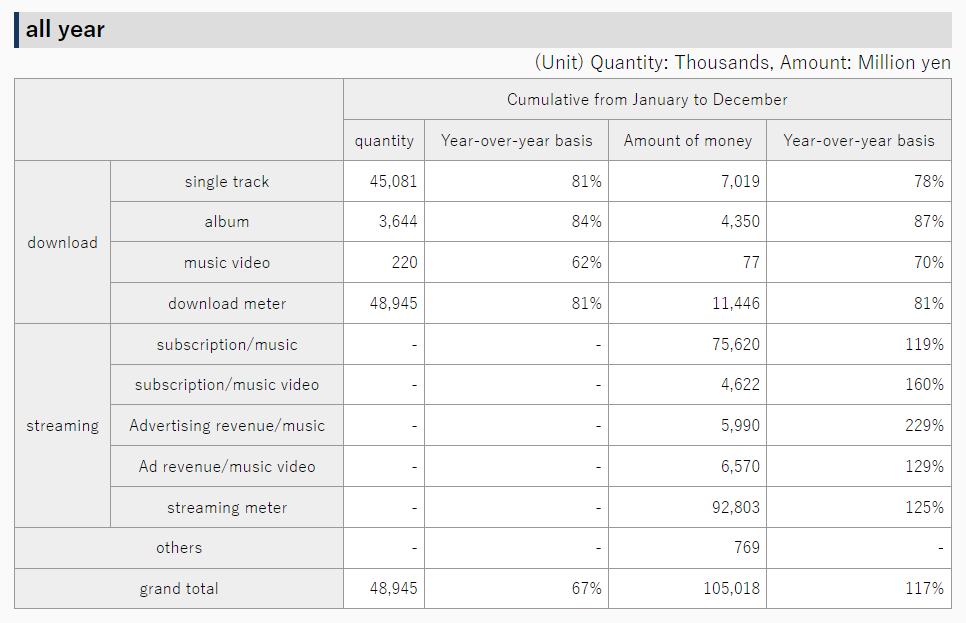Screen dimensions: 966x623
Task: Click the "all year" section heading
Action: [66, 30]
